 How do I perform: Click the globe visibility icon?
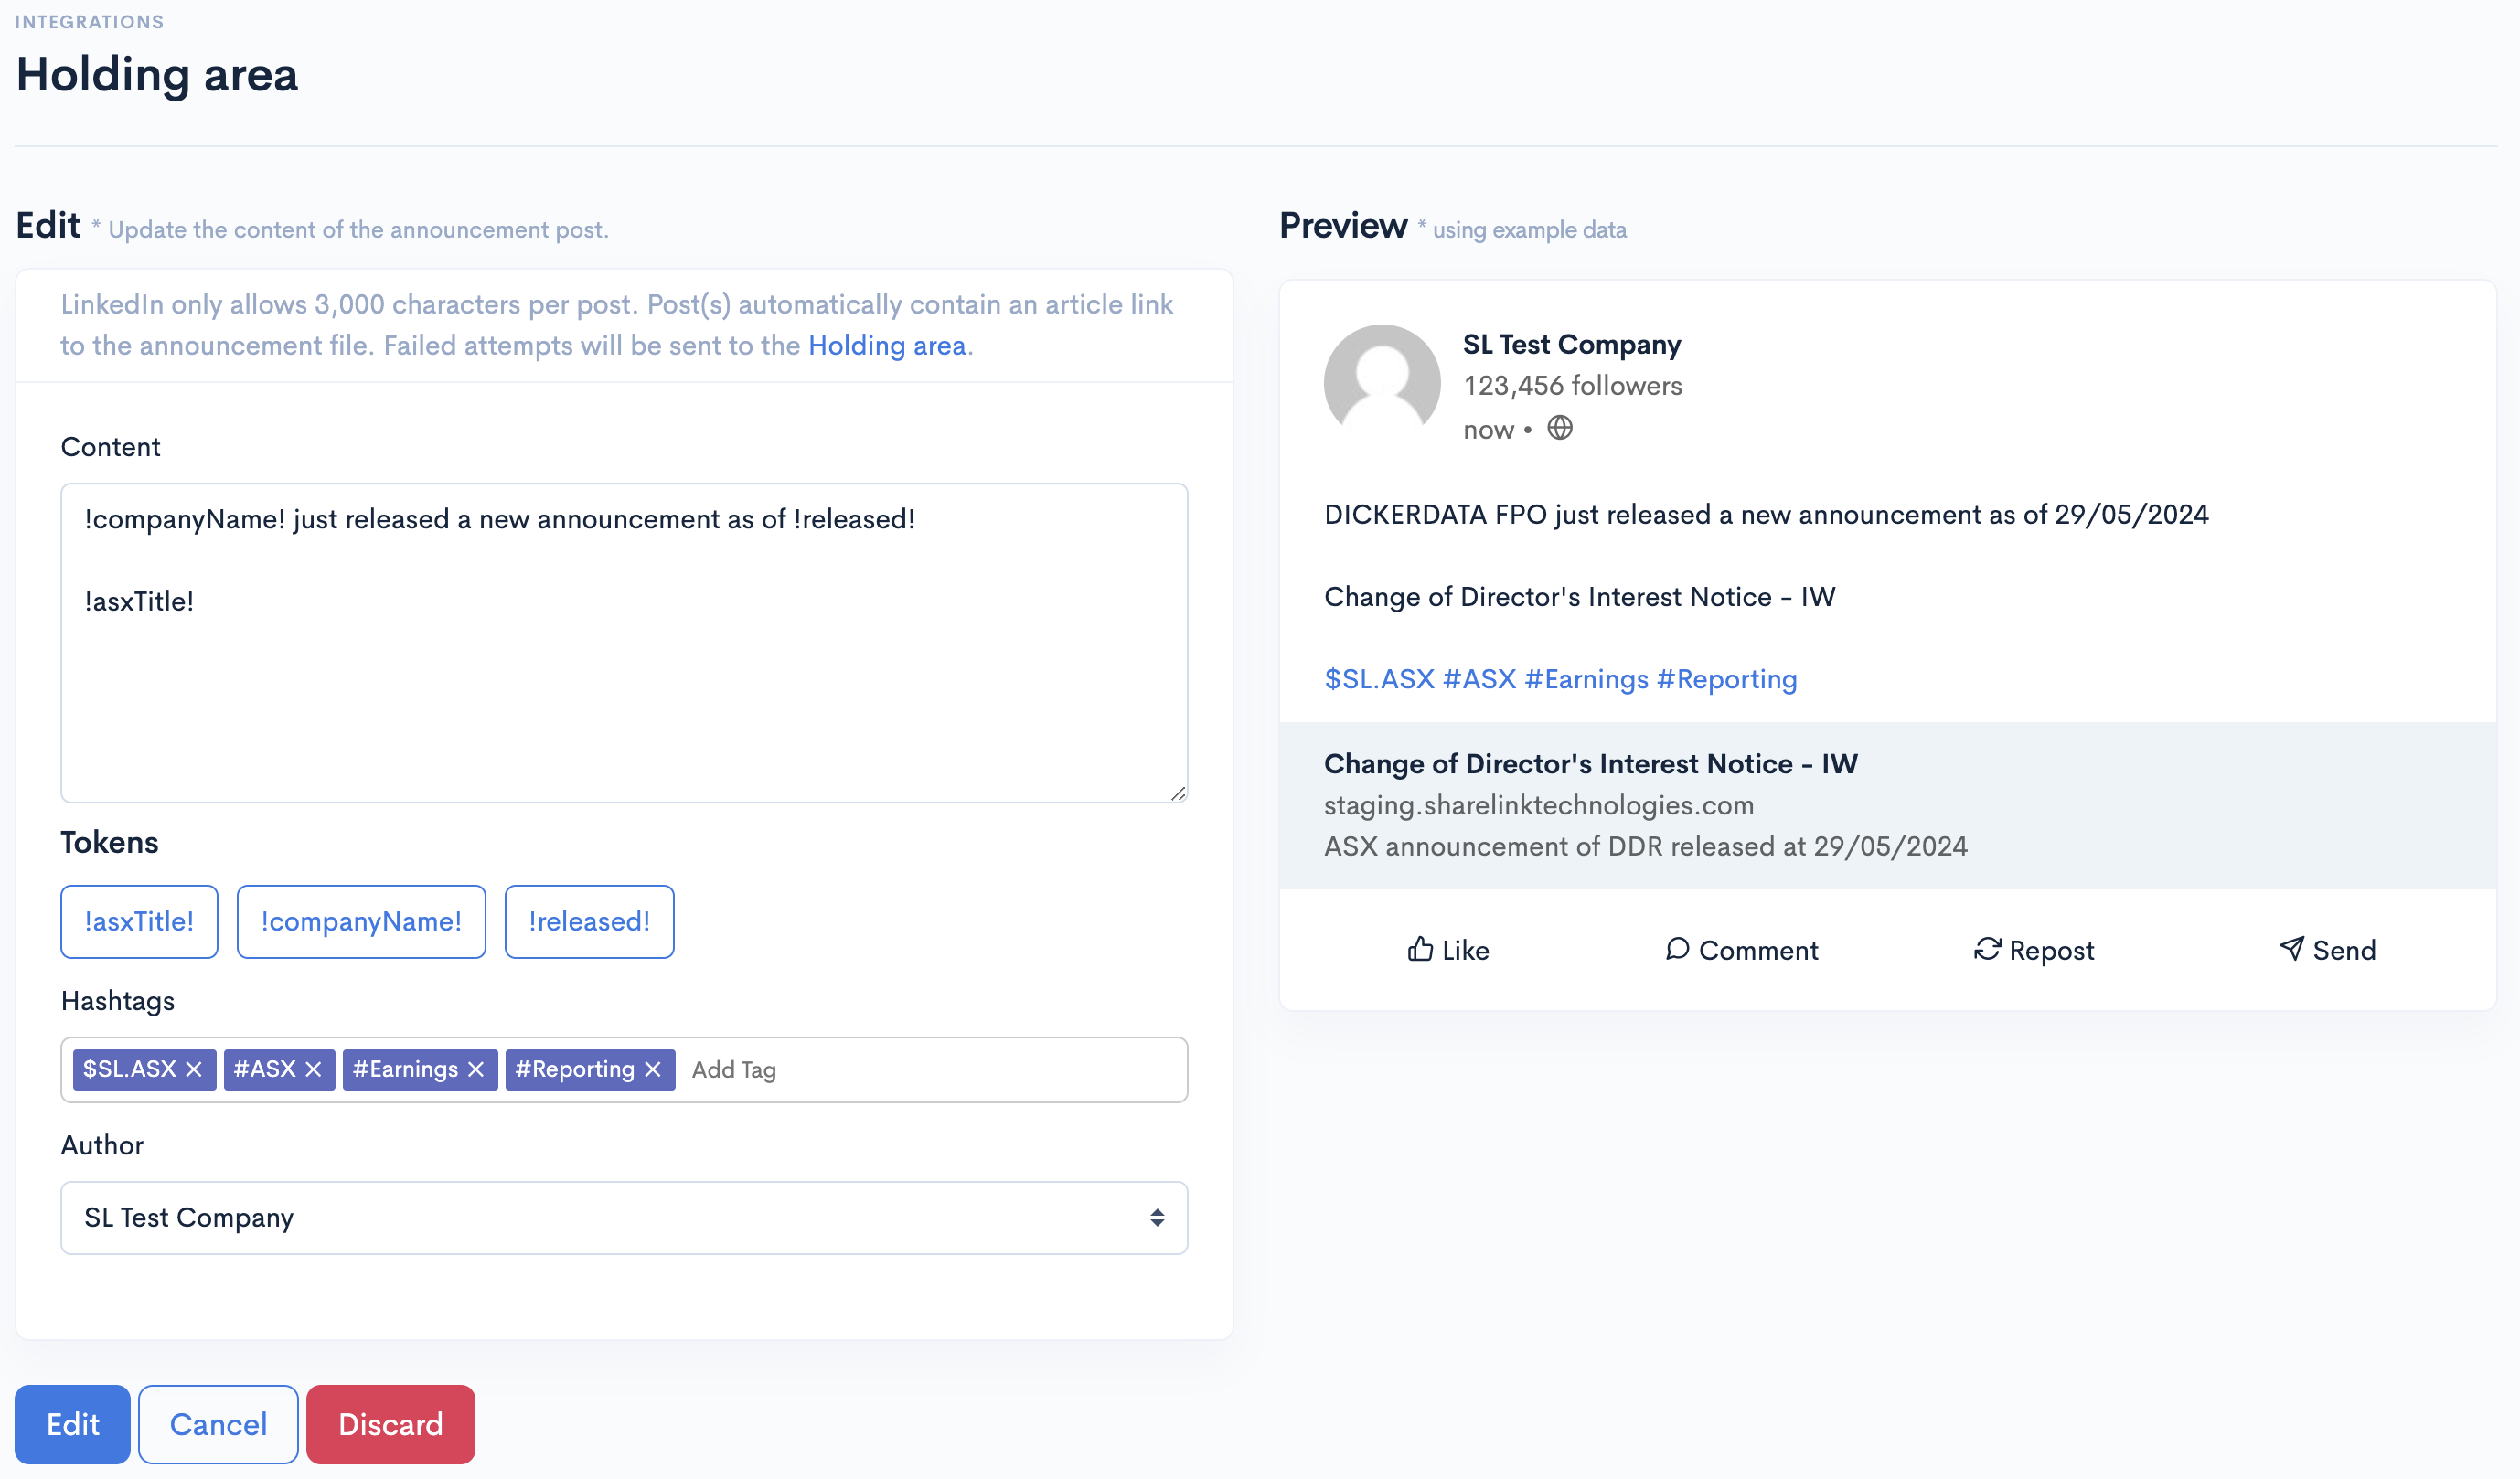(x=1560, y=429)
